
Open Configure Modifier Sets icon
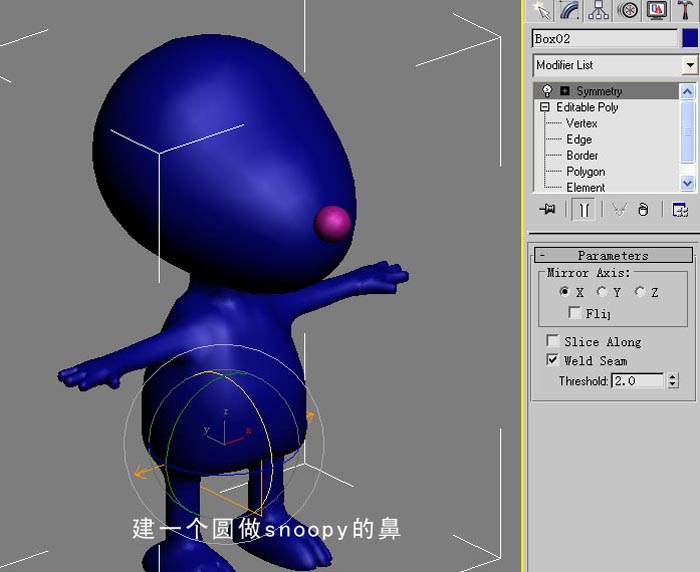[x=680, y=209]
